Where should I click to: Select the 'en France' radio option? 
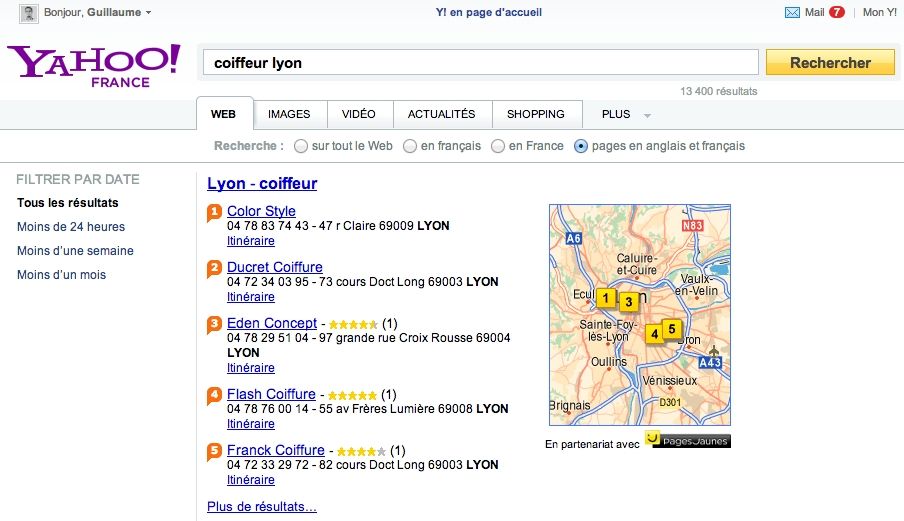pos(498,146)
